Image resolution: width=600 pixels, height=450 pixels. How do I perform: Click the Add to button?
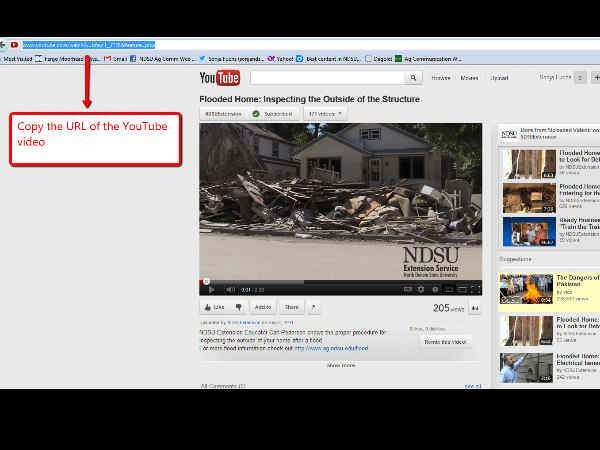coord(263,307)
